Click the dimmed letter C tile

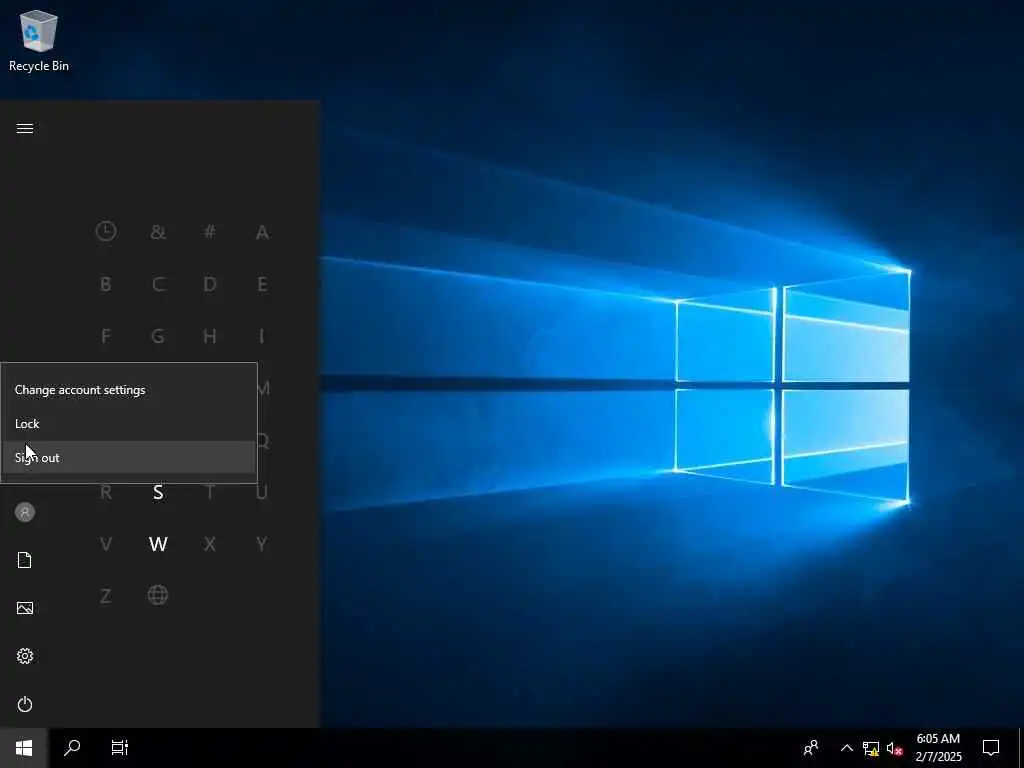(x=158, y=284)
